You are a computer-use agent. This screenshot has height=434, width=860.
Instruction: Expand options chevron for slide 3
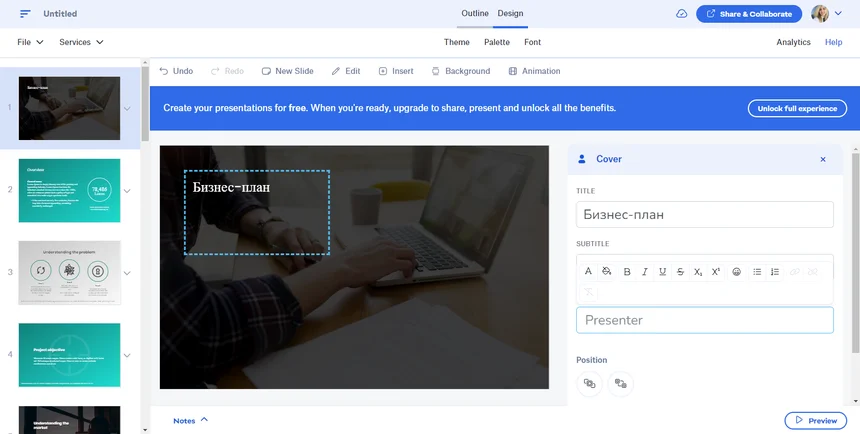click(127, 273)
